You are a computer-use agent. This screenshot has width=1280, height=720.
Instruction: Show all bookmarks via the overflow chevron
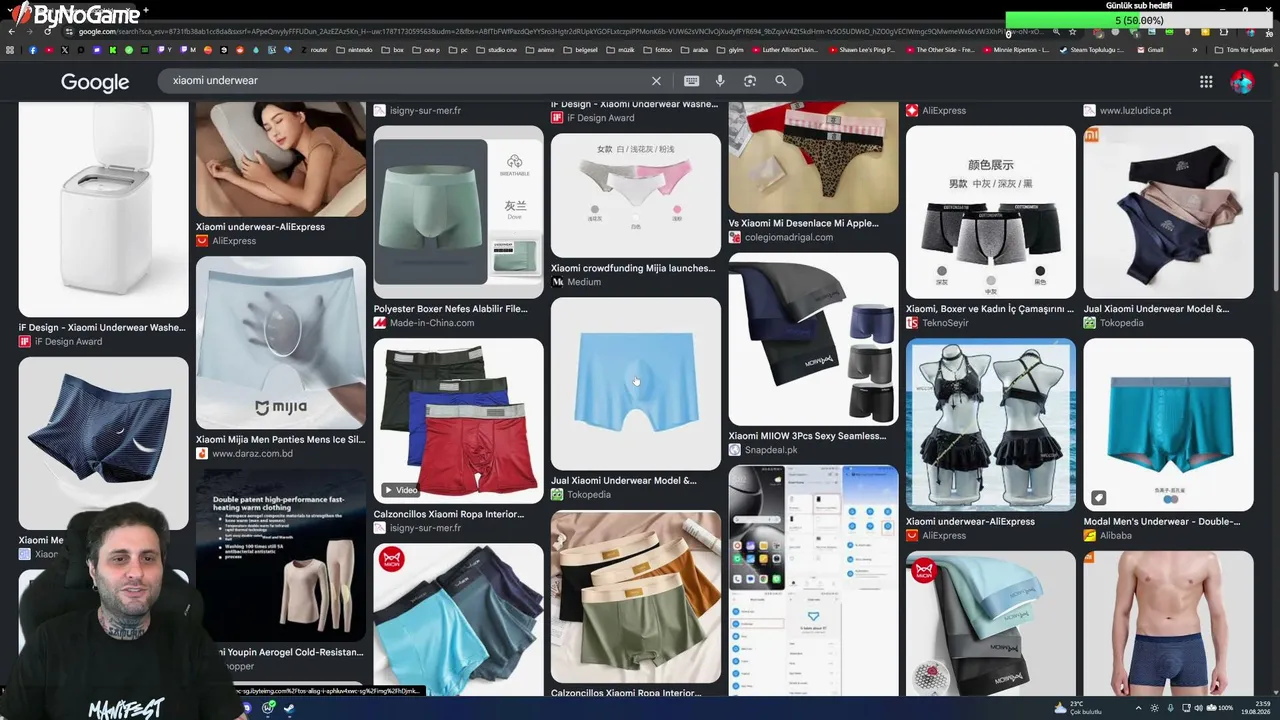click(x=1195, y=50)
